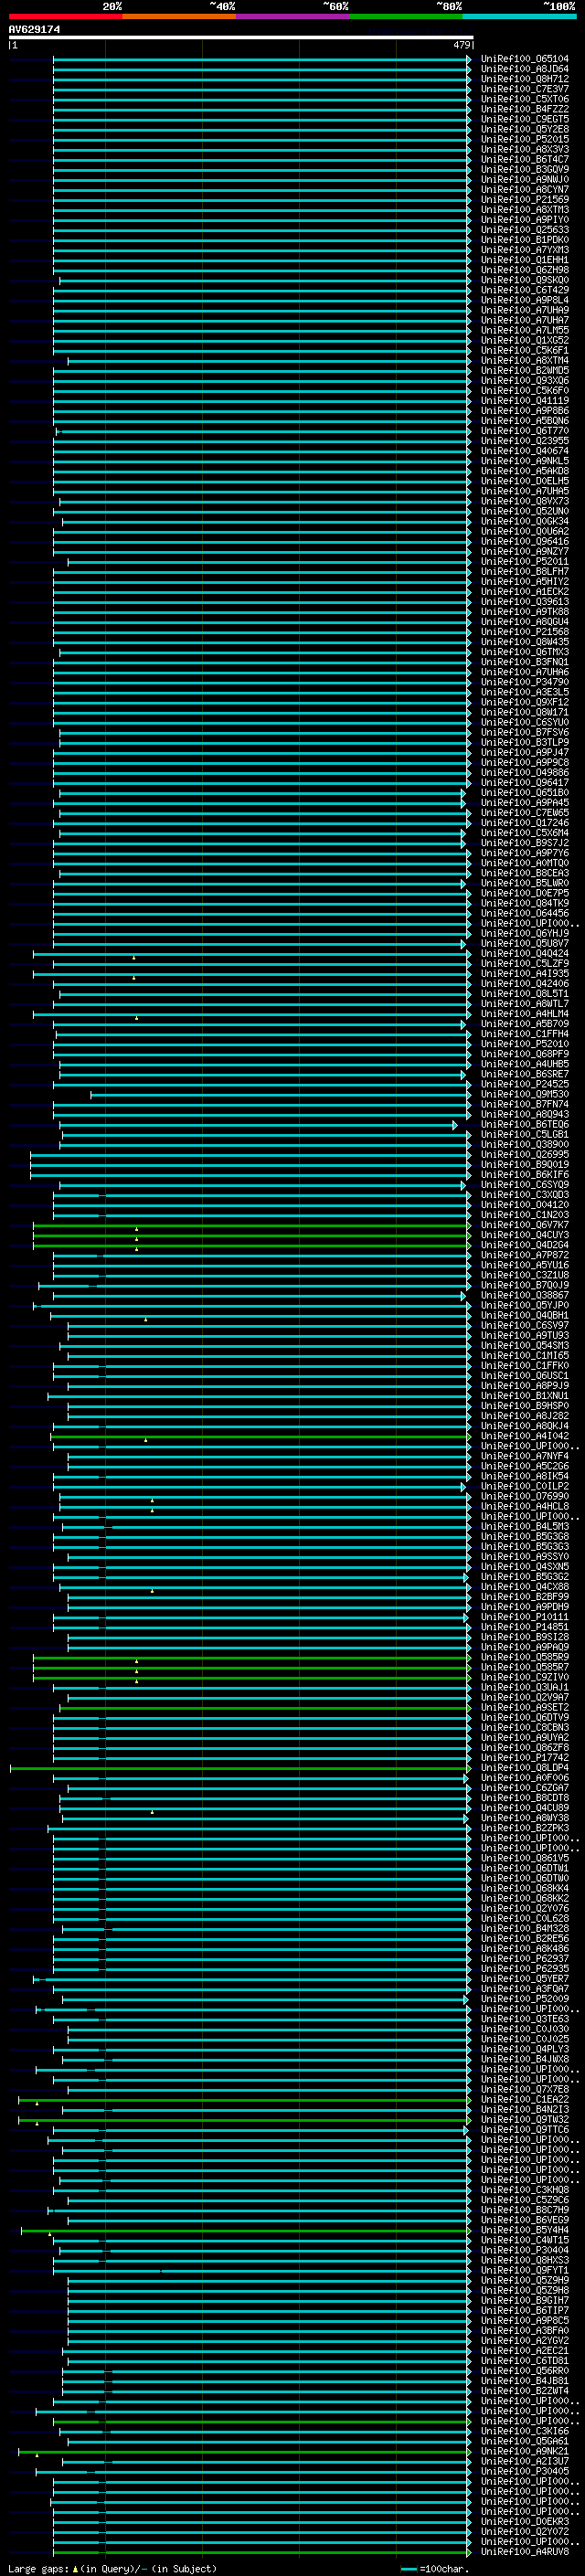Select the UniRef100_Q4PLY3 label
This screenshot has width=585, height=2576.
pos(524,2049)
